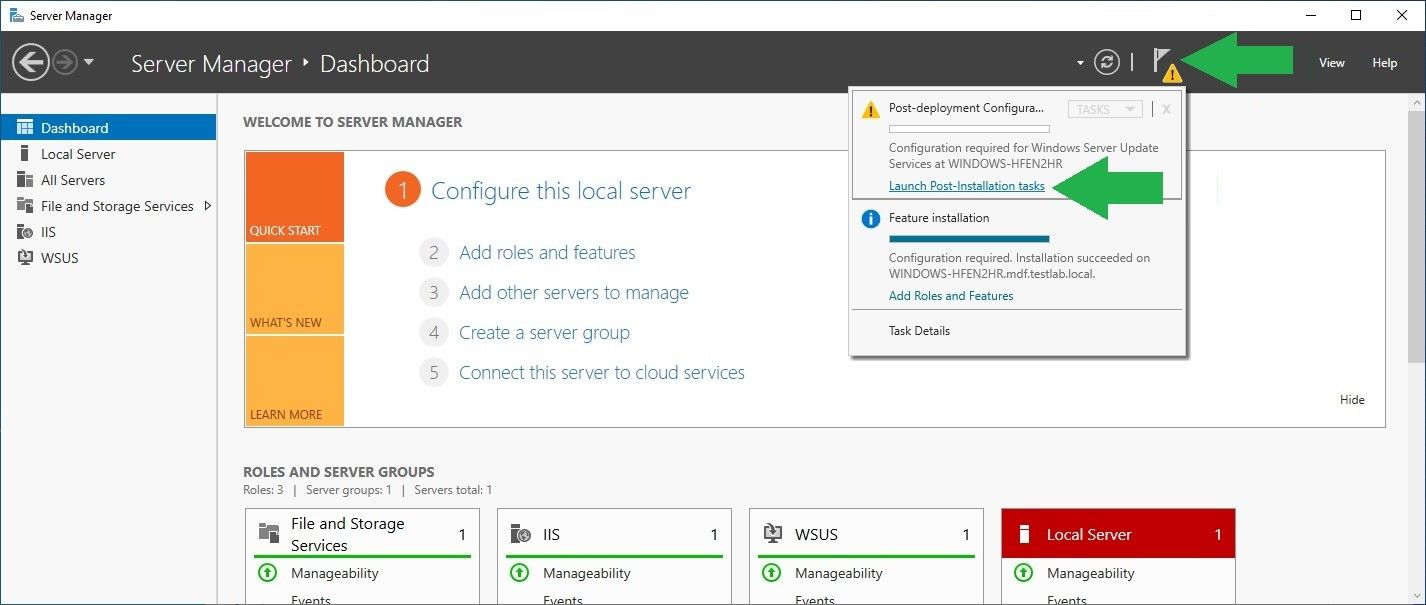Open the navigation history dropdown arrow
The height and width of the screenshot is (605, 1426).
point(89,62)
